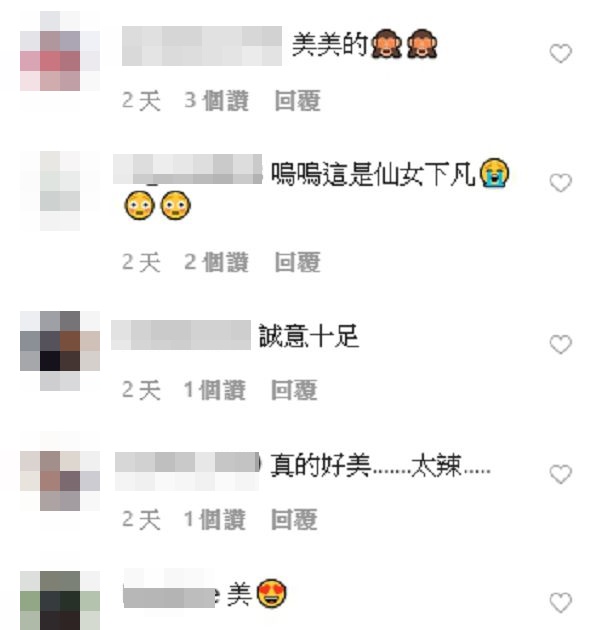Reply to the 誠意十足 comment
This screenshot has width=616, height=630.
295,390
